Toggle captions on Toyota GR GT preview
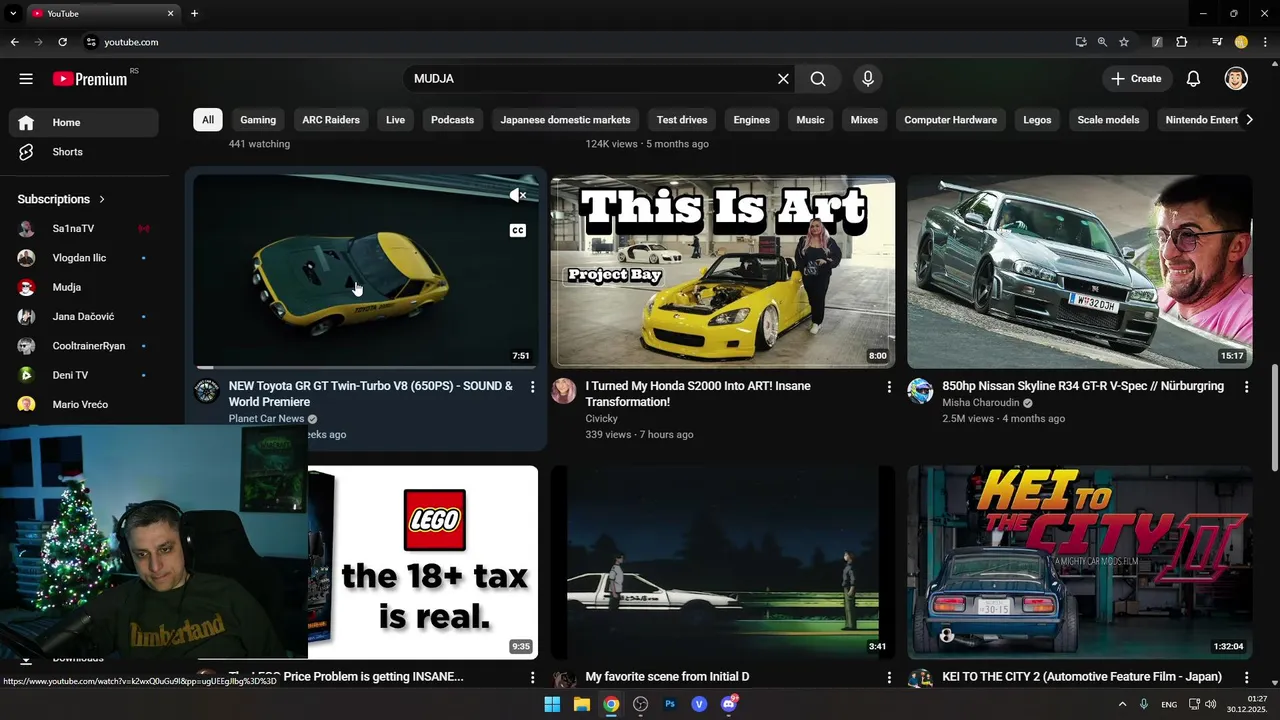 tap(517, 230)
